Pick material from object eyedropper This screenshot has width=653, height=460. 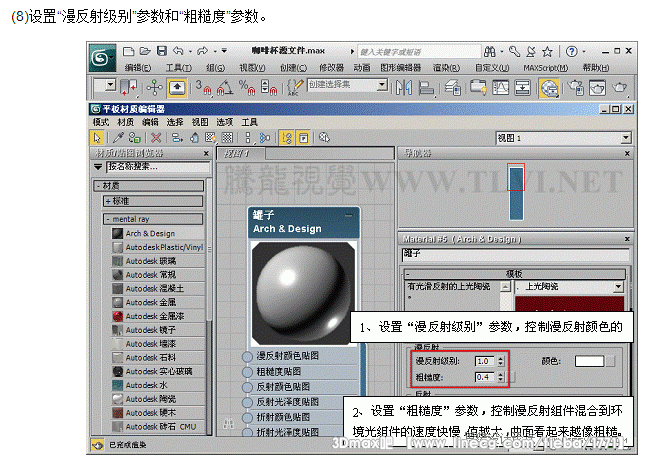coord(119,137)
